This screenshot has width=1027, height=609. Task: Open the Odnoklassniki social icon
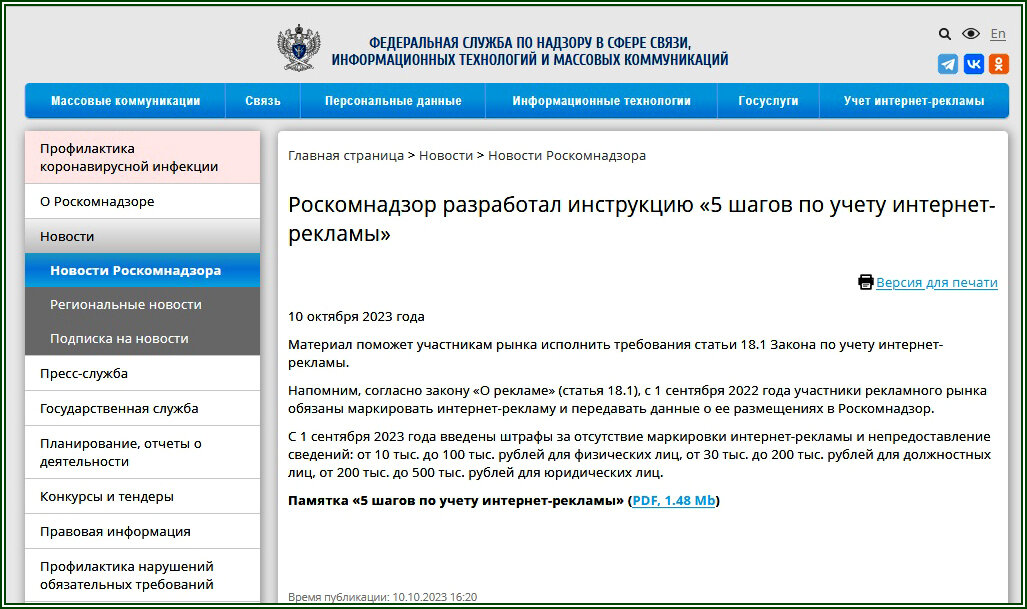999,64
